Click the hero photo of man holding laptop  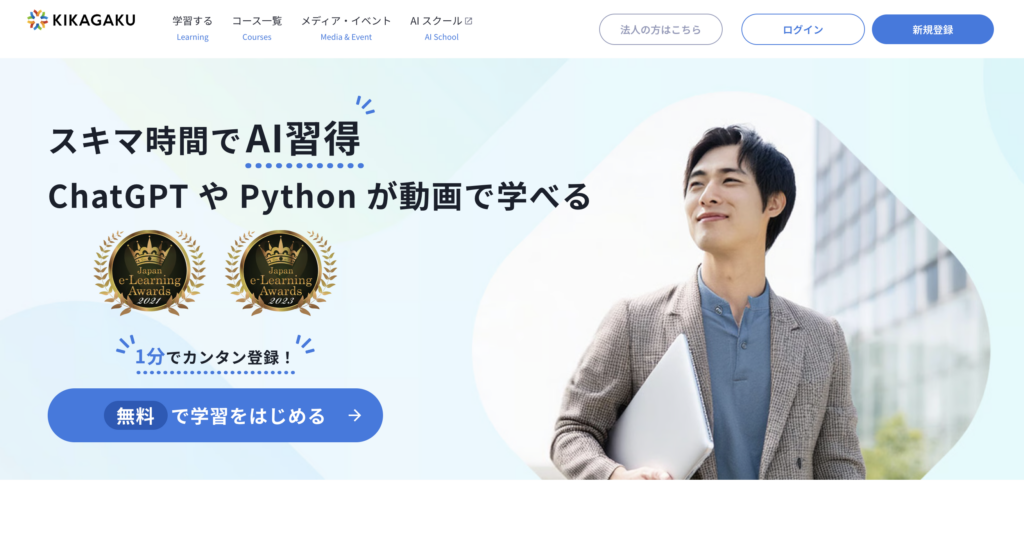731,287
